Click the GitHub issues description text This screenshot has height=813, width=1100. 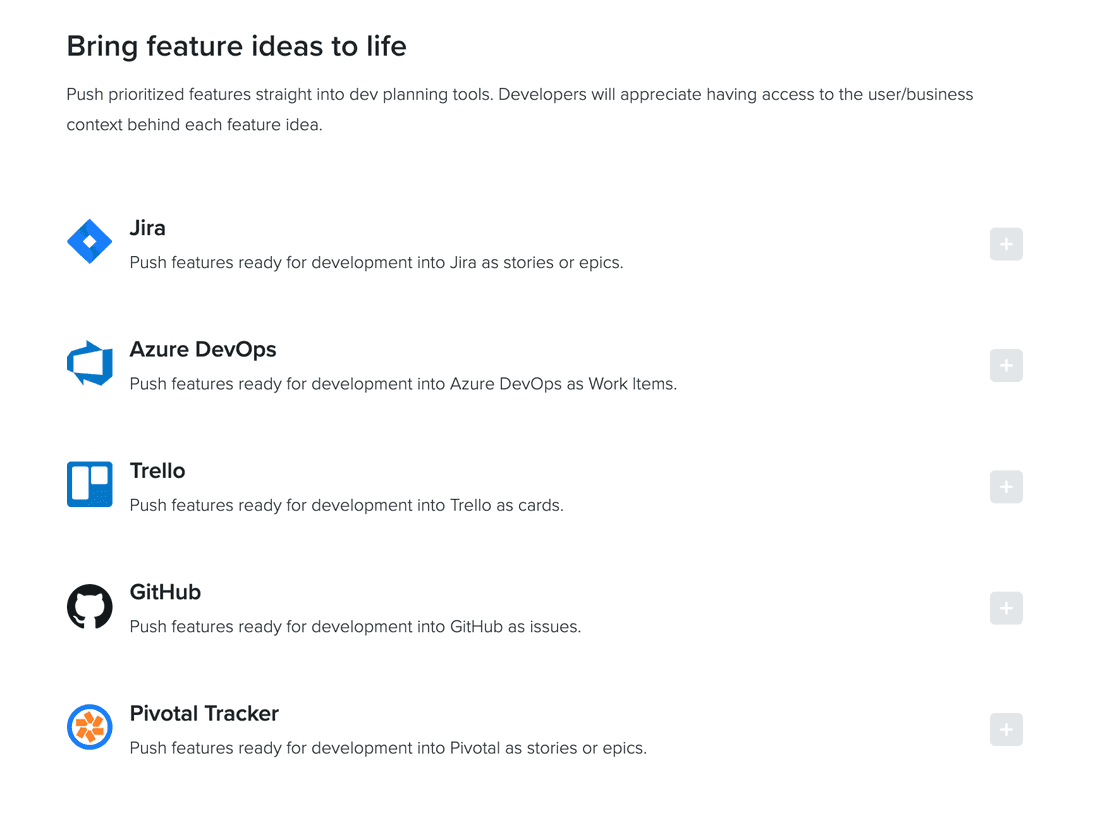point(355,627)
